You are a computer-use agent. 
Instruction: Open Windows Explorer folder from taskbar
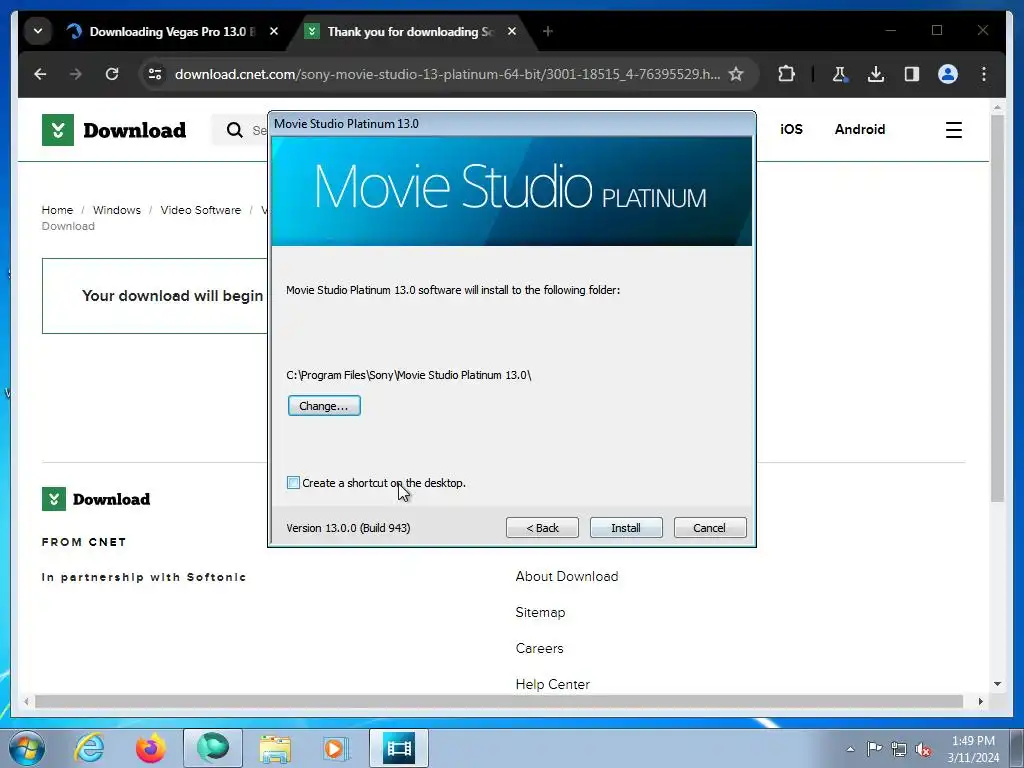tap(275, 748)
